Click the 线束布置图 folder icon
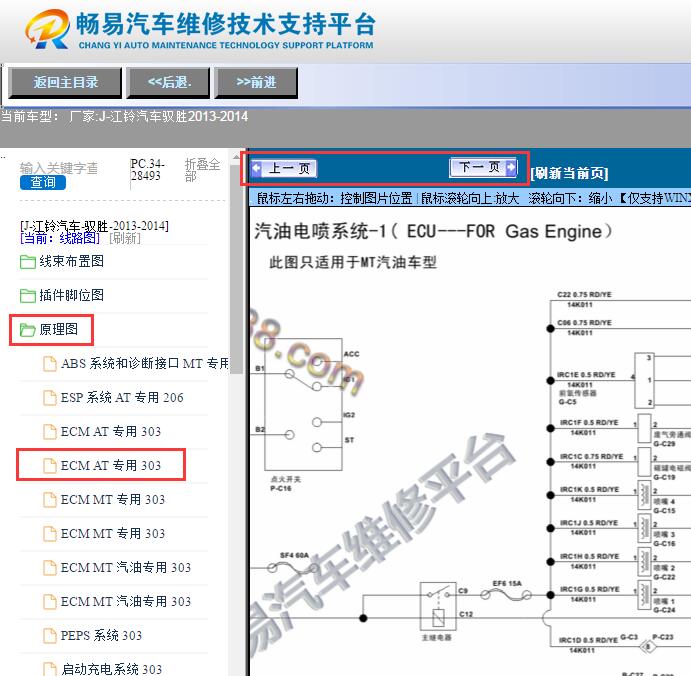This screenshot has height=676, width=691. pos(28,262)
